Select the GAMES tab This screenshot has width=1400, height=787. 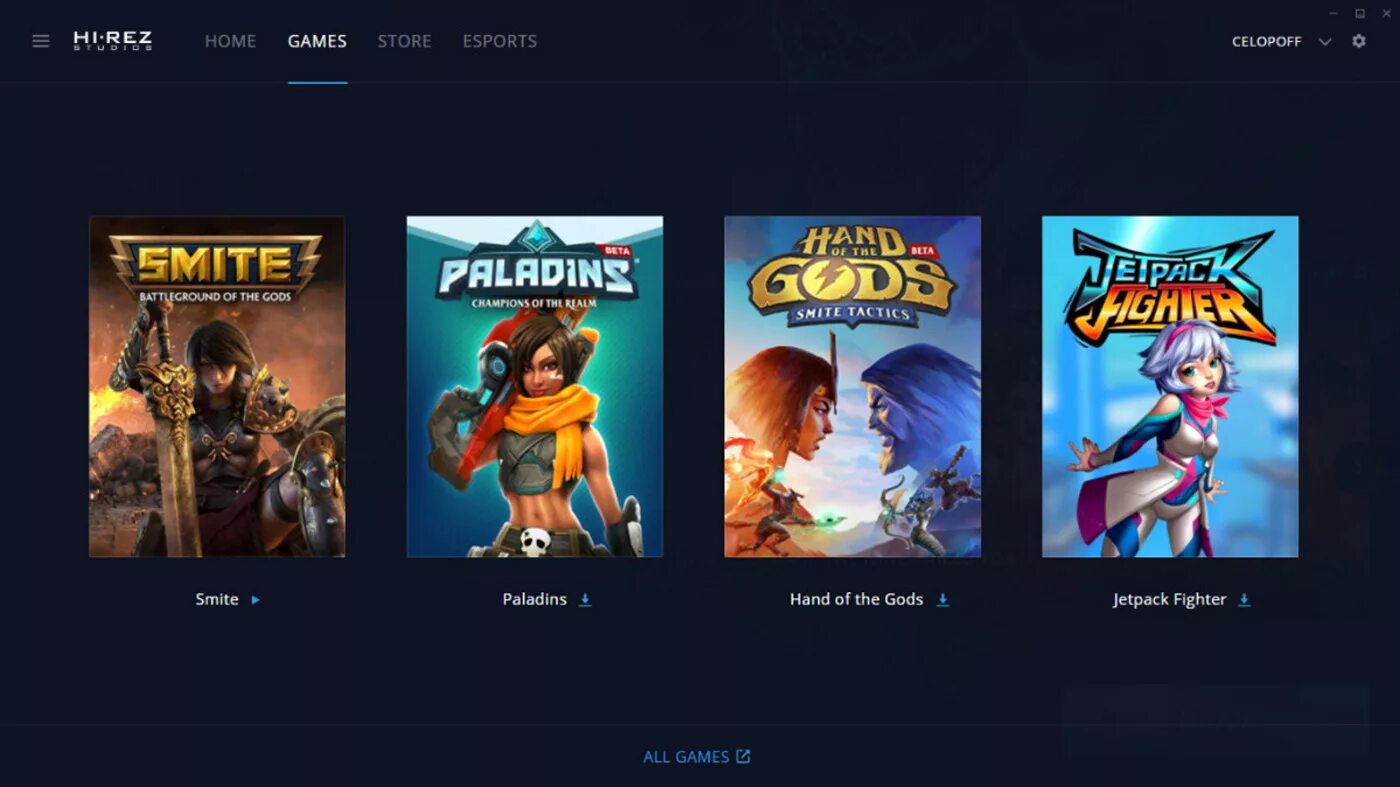317,41
